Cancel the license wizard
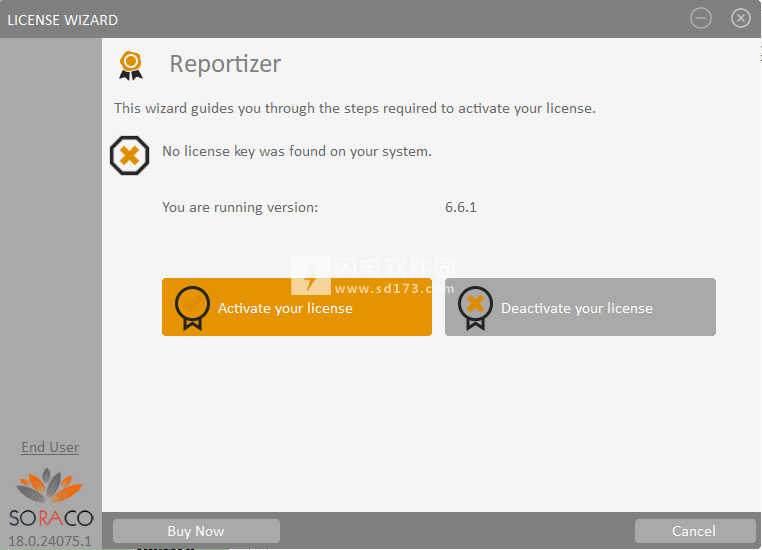Screen dimensions: 762x550 pyautogui.click(x=695, y=531)
